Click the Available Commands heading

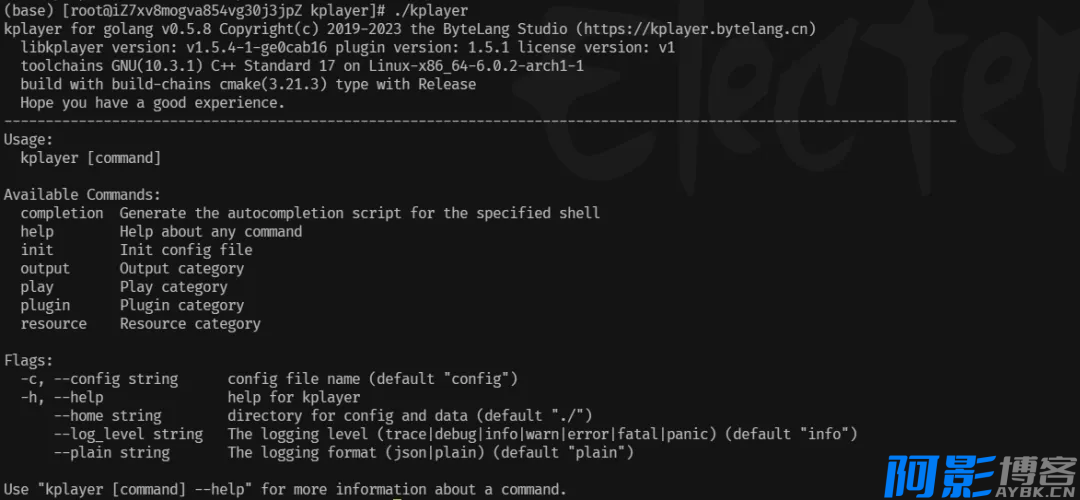(x=82, y=195)
